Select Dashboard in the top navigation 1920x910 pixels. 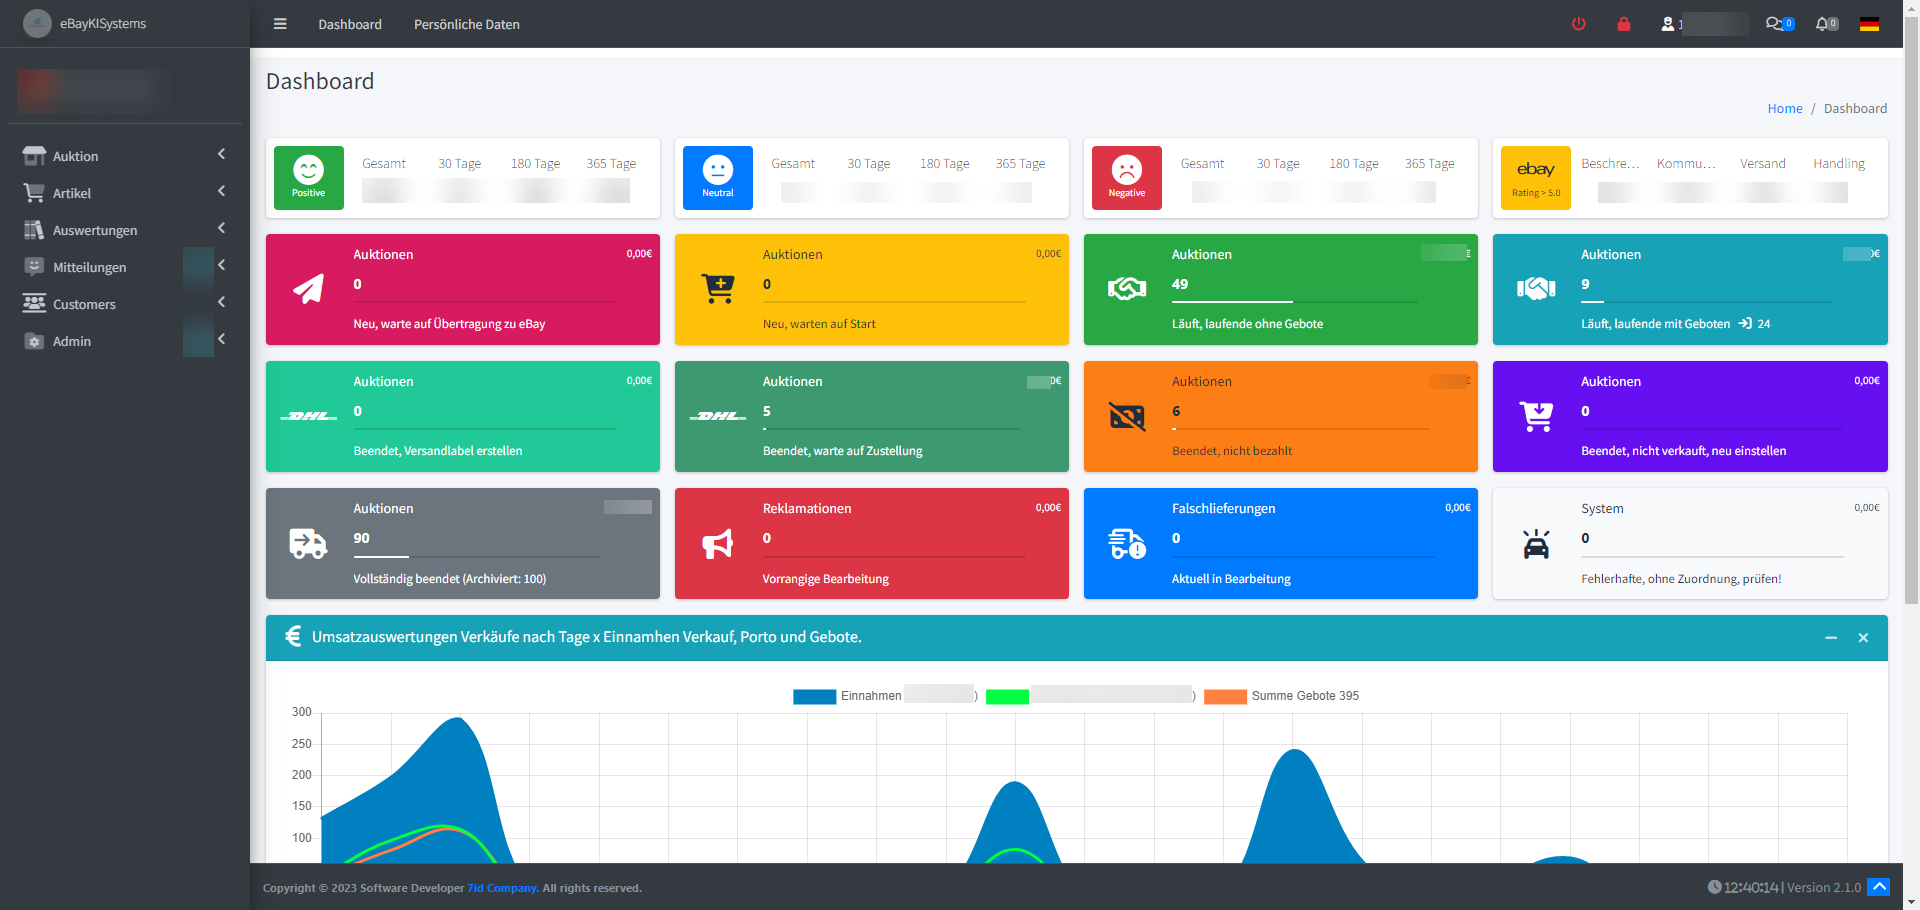[x=349, y=24]
